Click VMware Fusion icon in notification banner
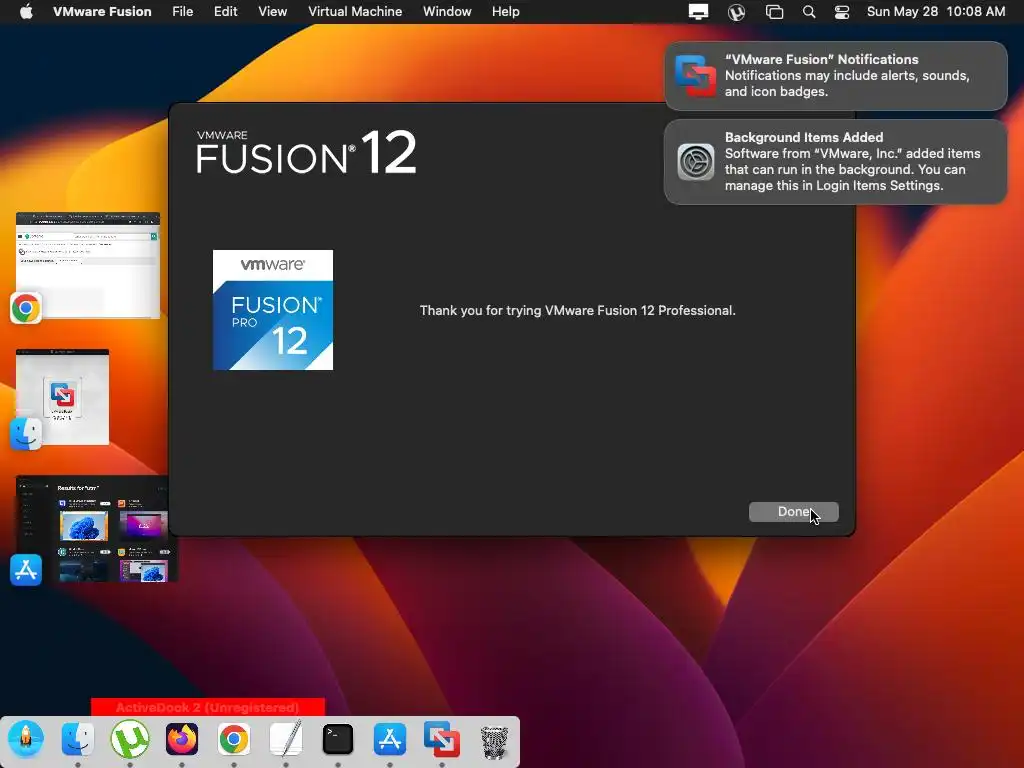The width and height of the screenshot is (1024, 768). coord(695,76)
